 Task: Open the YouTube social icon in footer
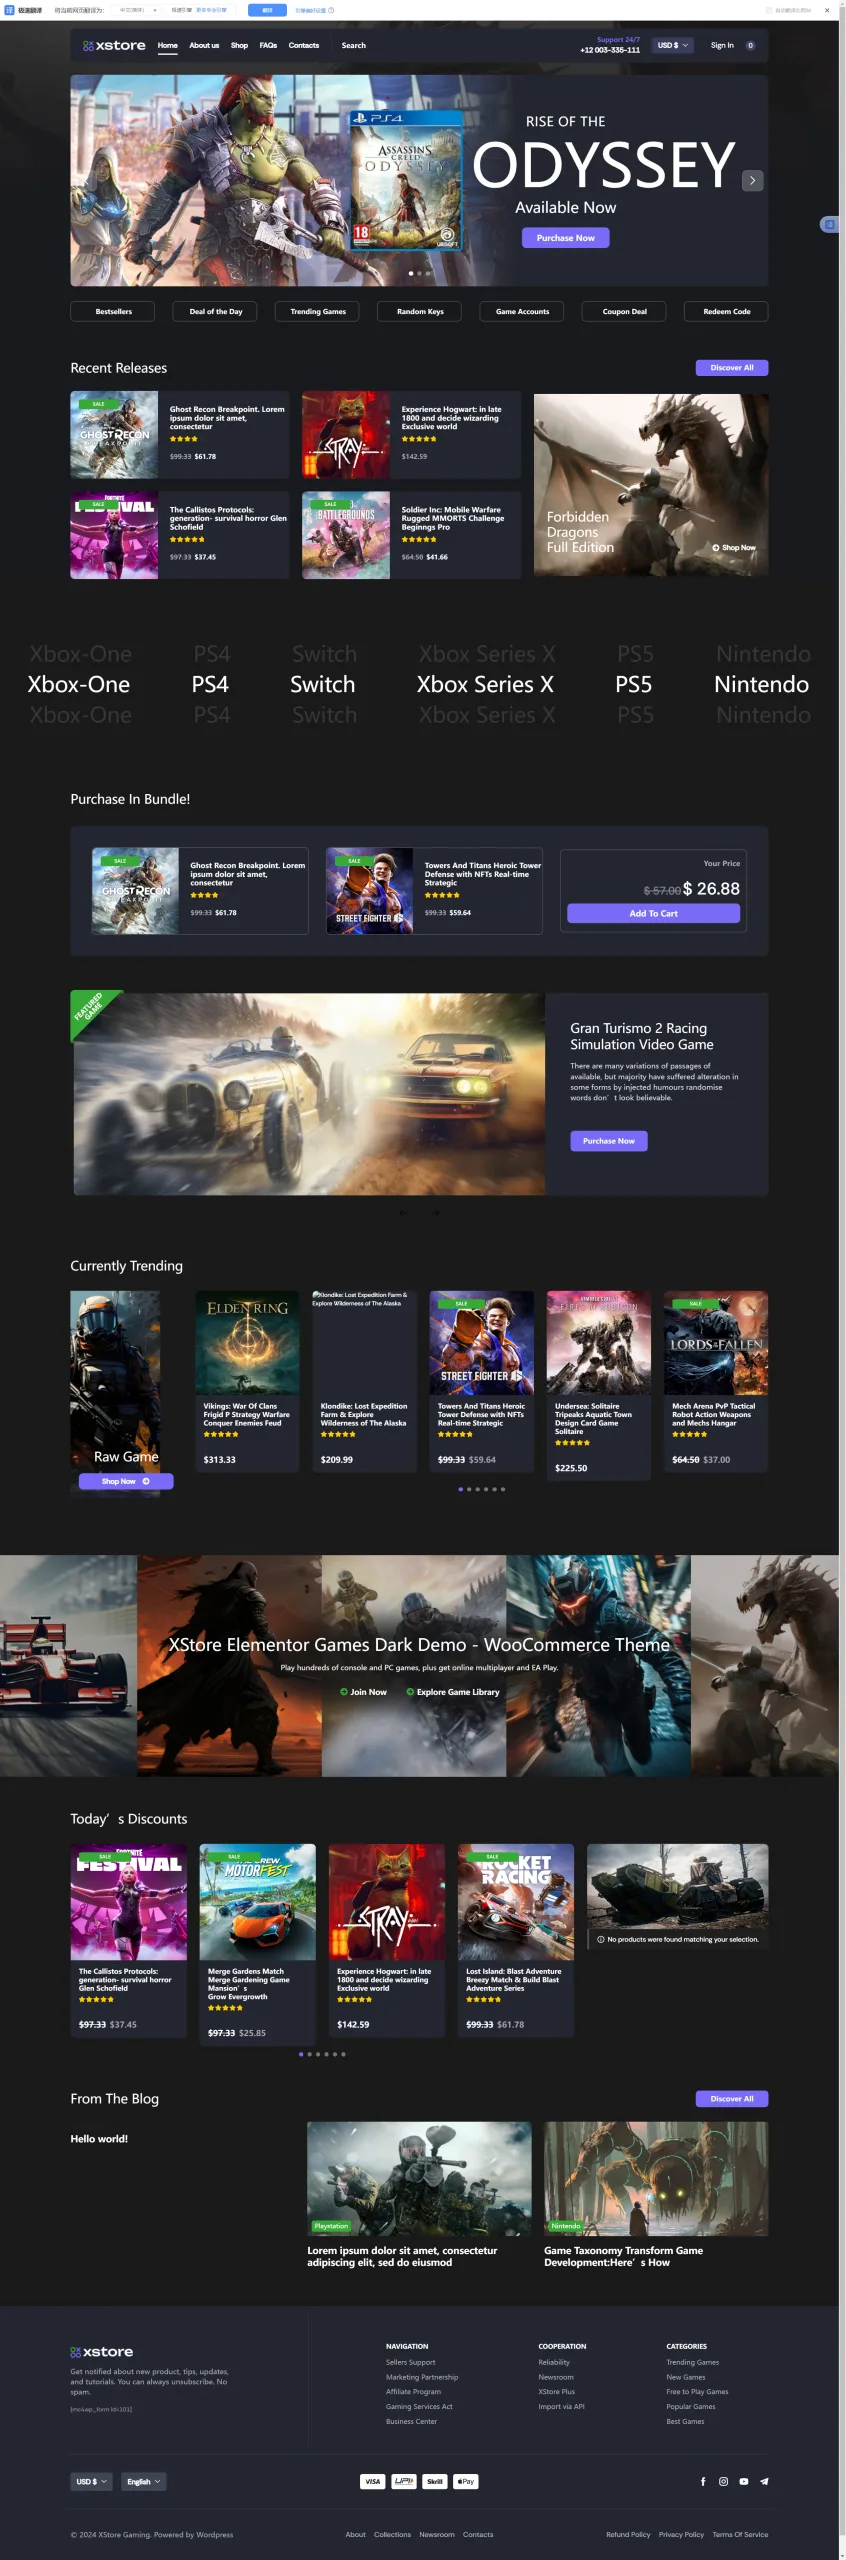point(744,2481)
